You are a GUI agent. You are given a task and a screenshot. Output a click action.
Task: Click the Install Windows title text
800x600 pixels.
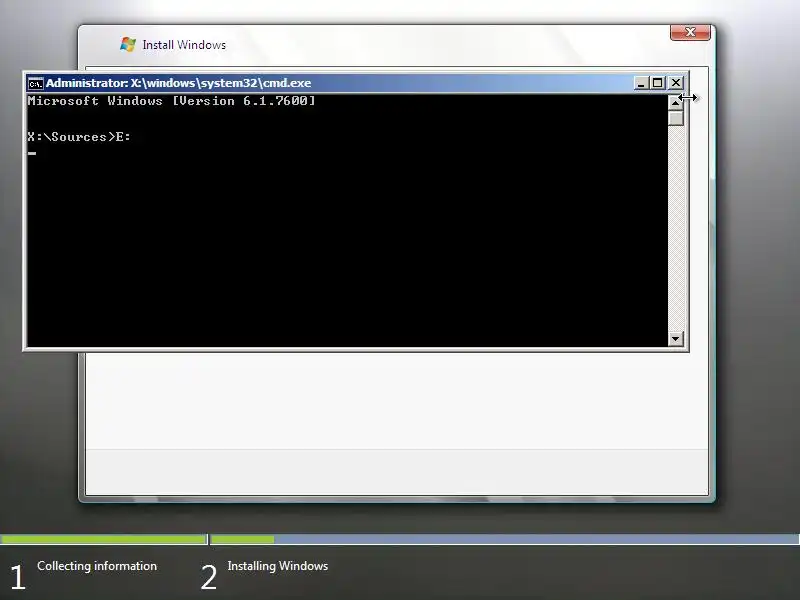184,45
